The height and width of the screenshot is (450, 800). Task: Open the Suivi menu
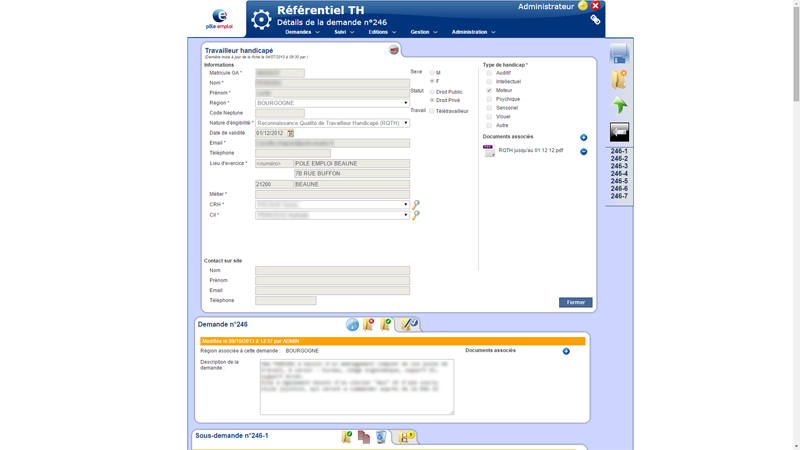(344, 32)
